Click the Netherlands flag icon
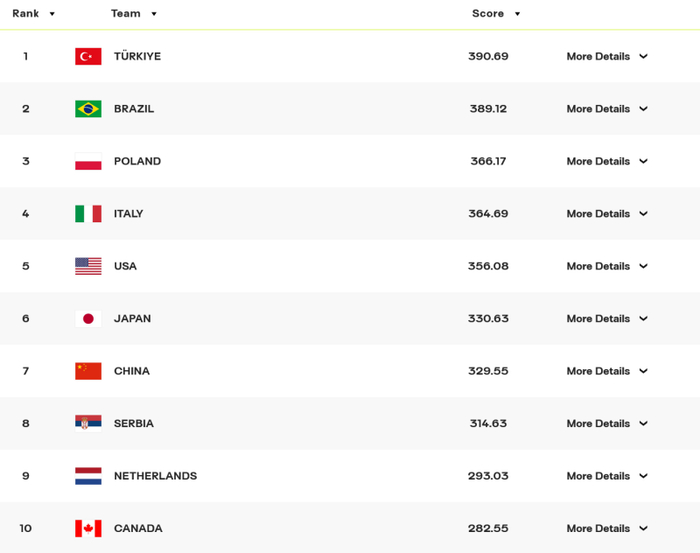 tap(88, 476)
